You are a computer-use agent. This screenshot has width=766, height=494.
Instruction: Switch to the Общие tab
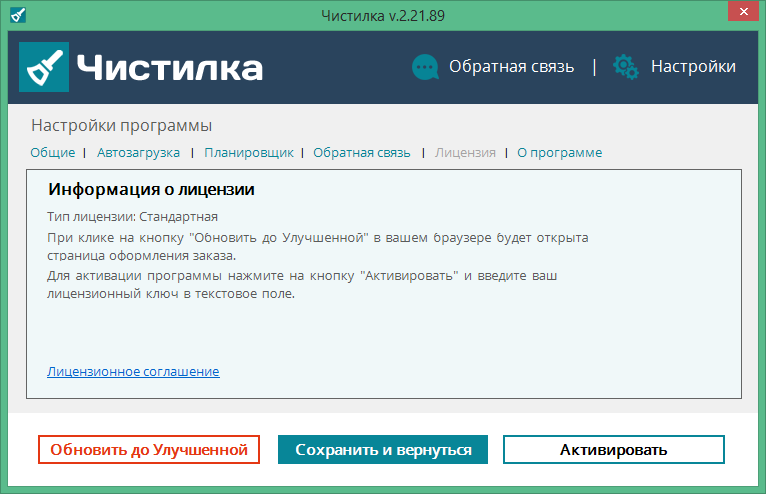[x=53, y=153]
